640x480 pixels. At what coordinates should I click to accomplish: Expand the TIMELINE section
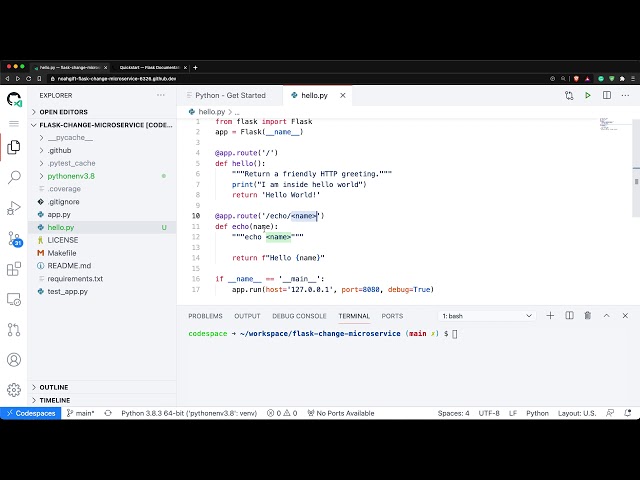click(x=102, y=400)
